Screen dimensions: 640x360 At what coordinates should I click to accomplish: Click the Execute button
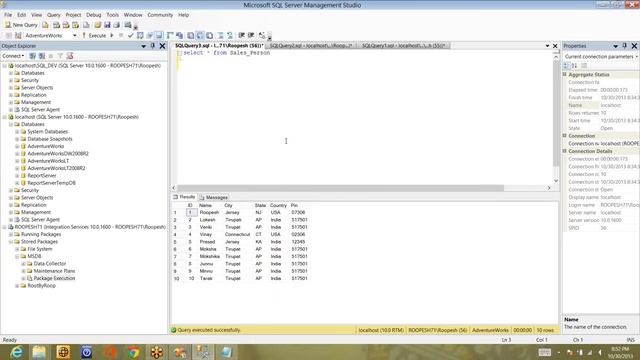[94, 36]
